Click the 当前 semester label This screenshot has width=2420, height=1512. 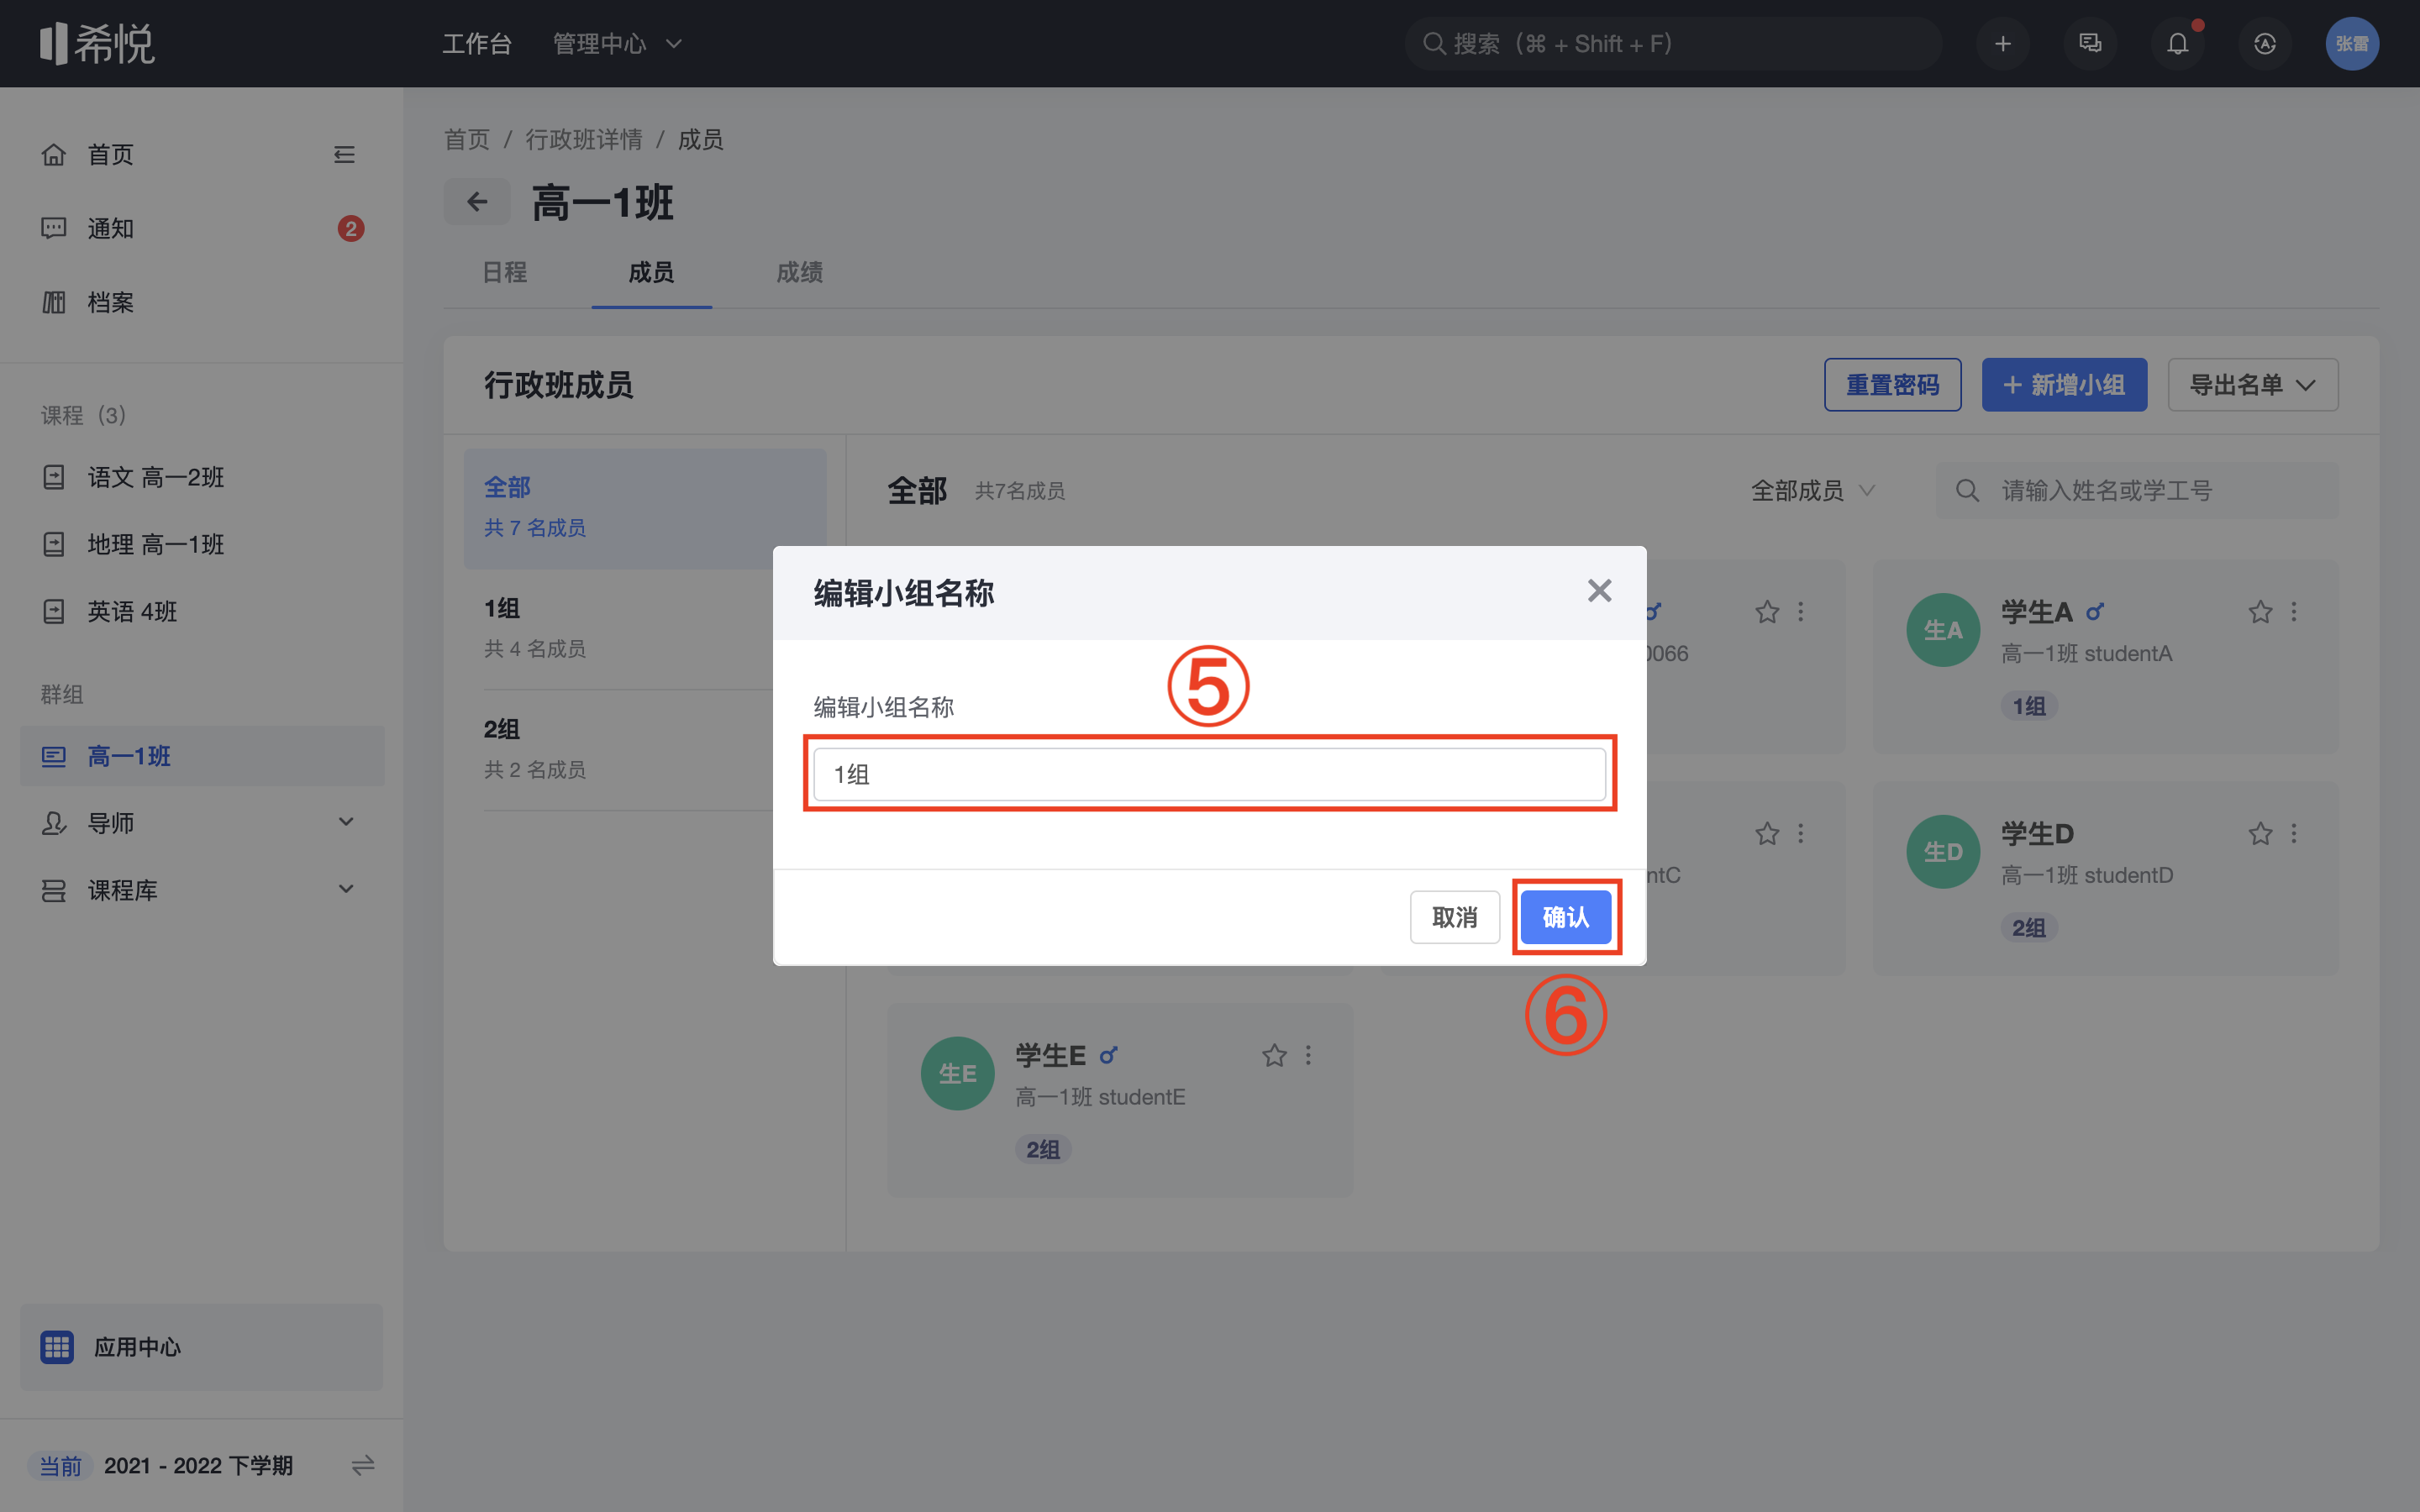[x=60, y=1466]
